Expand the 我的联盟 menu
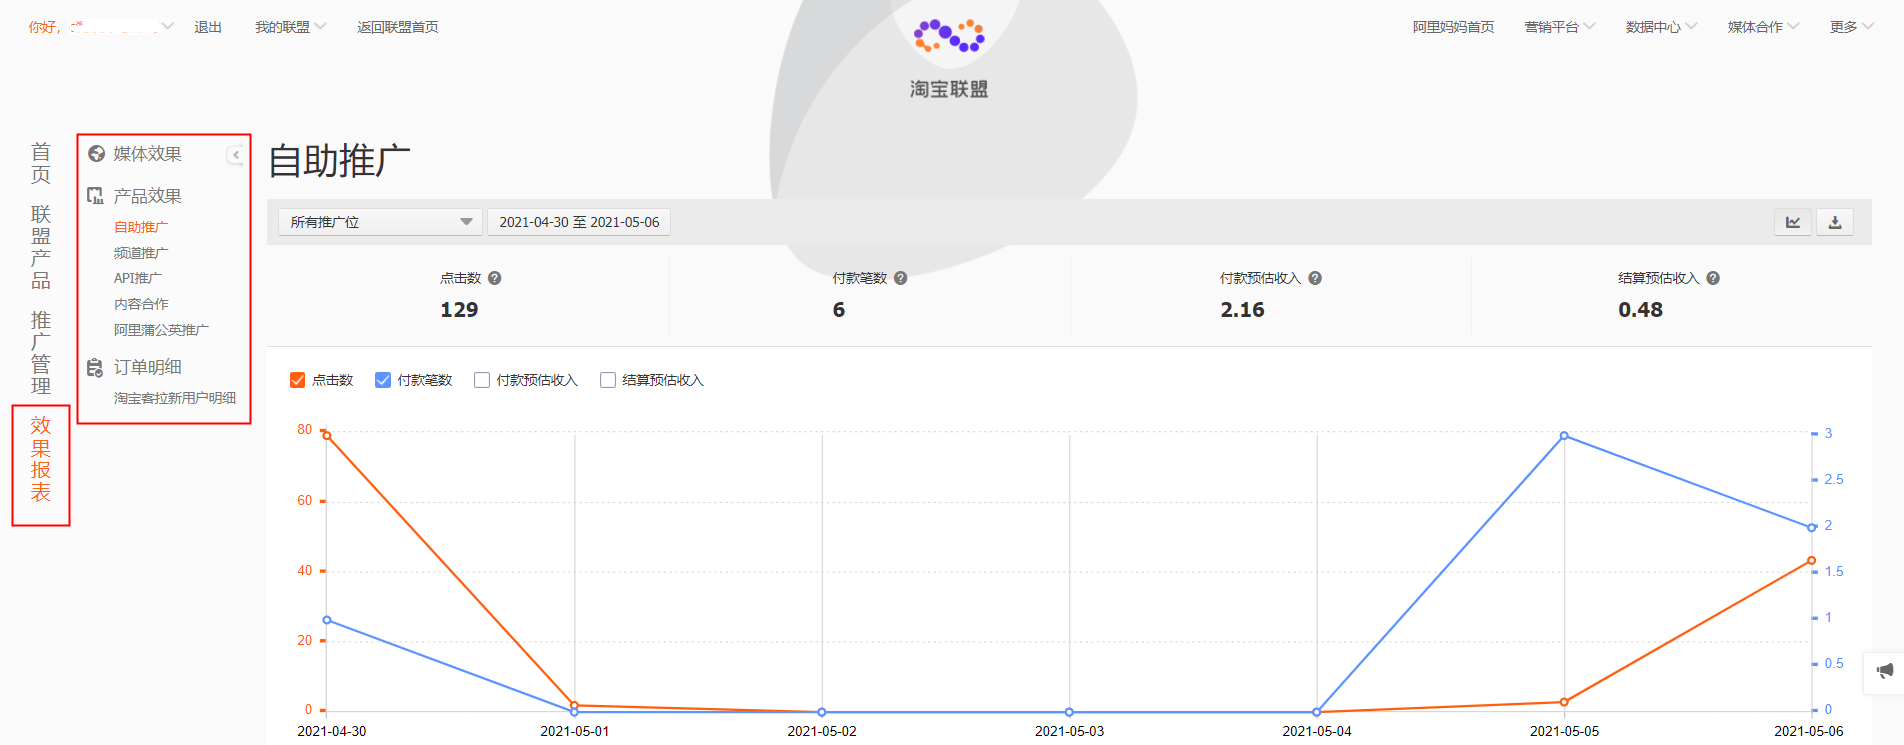 (x=290, y=27)
